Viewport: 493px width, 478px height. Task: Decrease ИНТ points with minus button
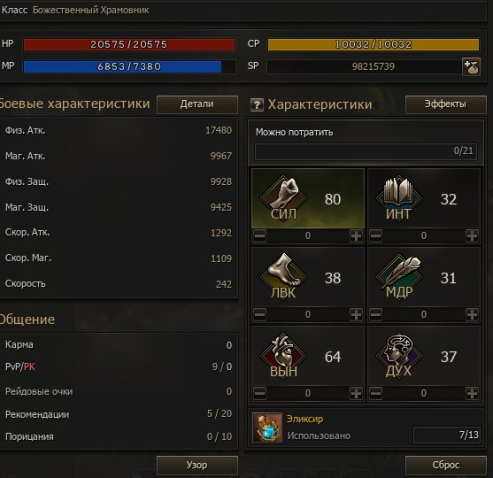click(x=376, y=236)
